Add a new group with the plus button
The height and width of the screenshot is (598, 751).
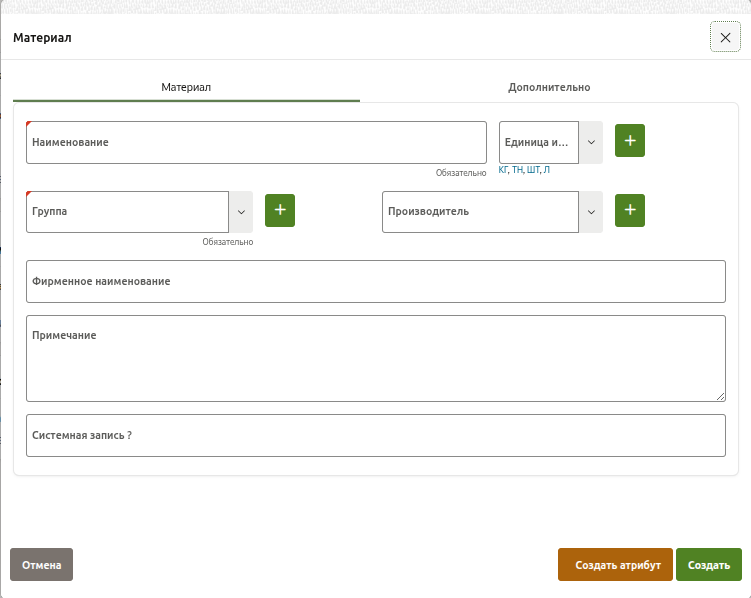(279, 211)
